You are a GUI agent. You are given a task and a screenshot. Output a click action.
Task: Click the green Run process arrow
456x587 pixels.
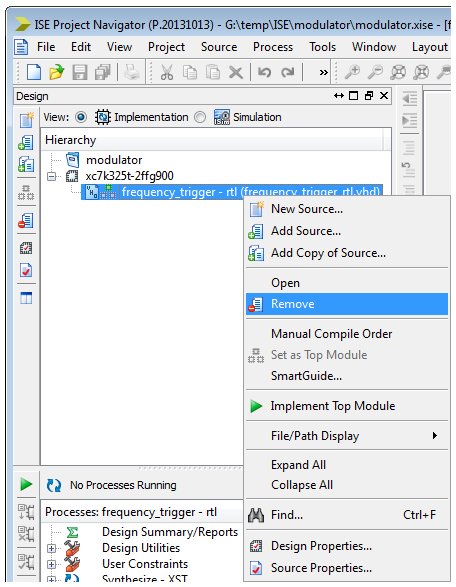(26, 484)
